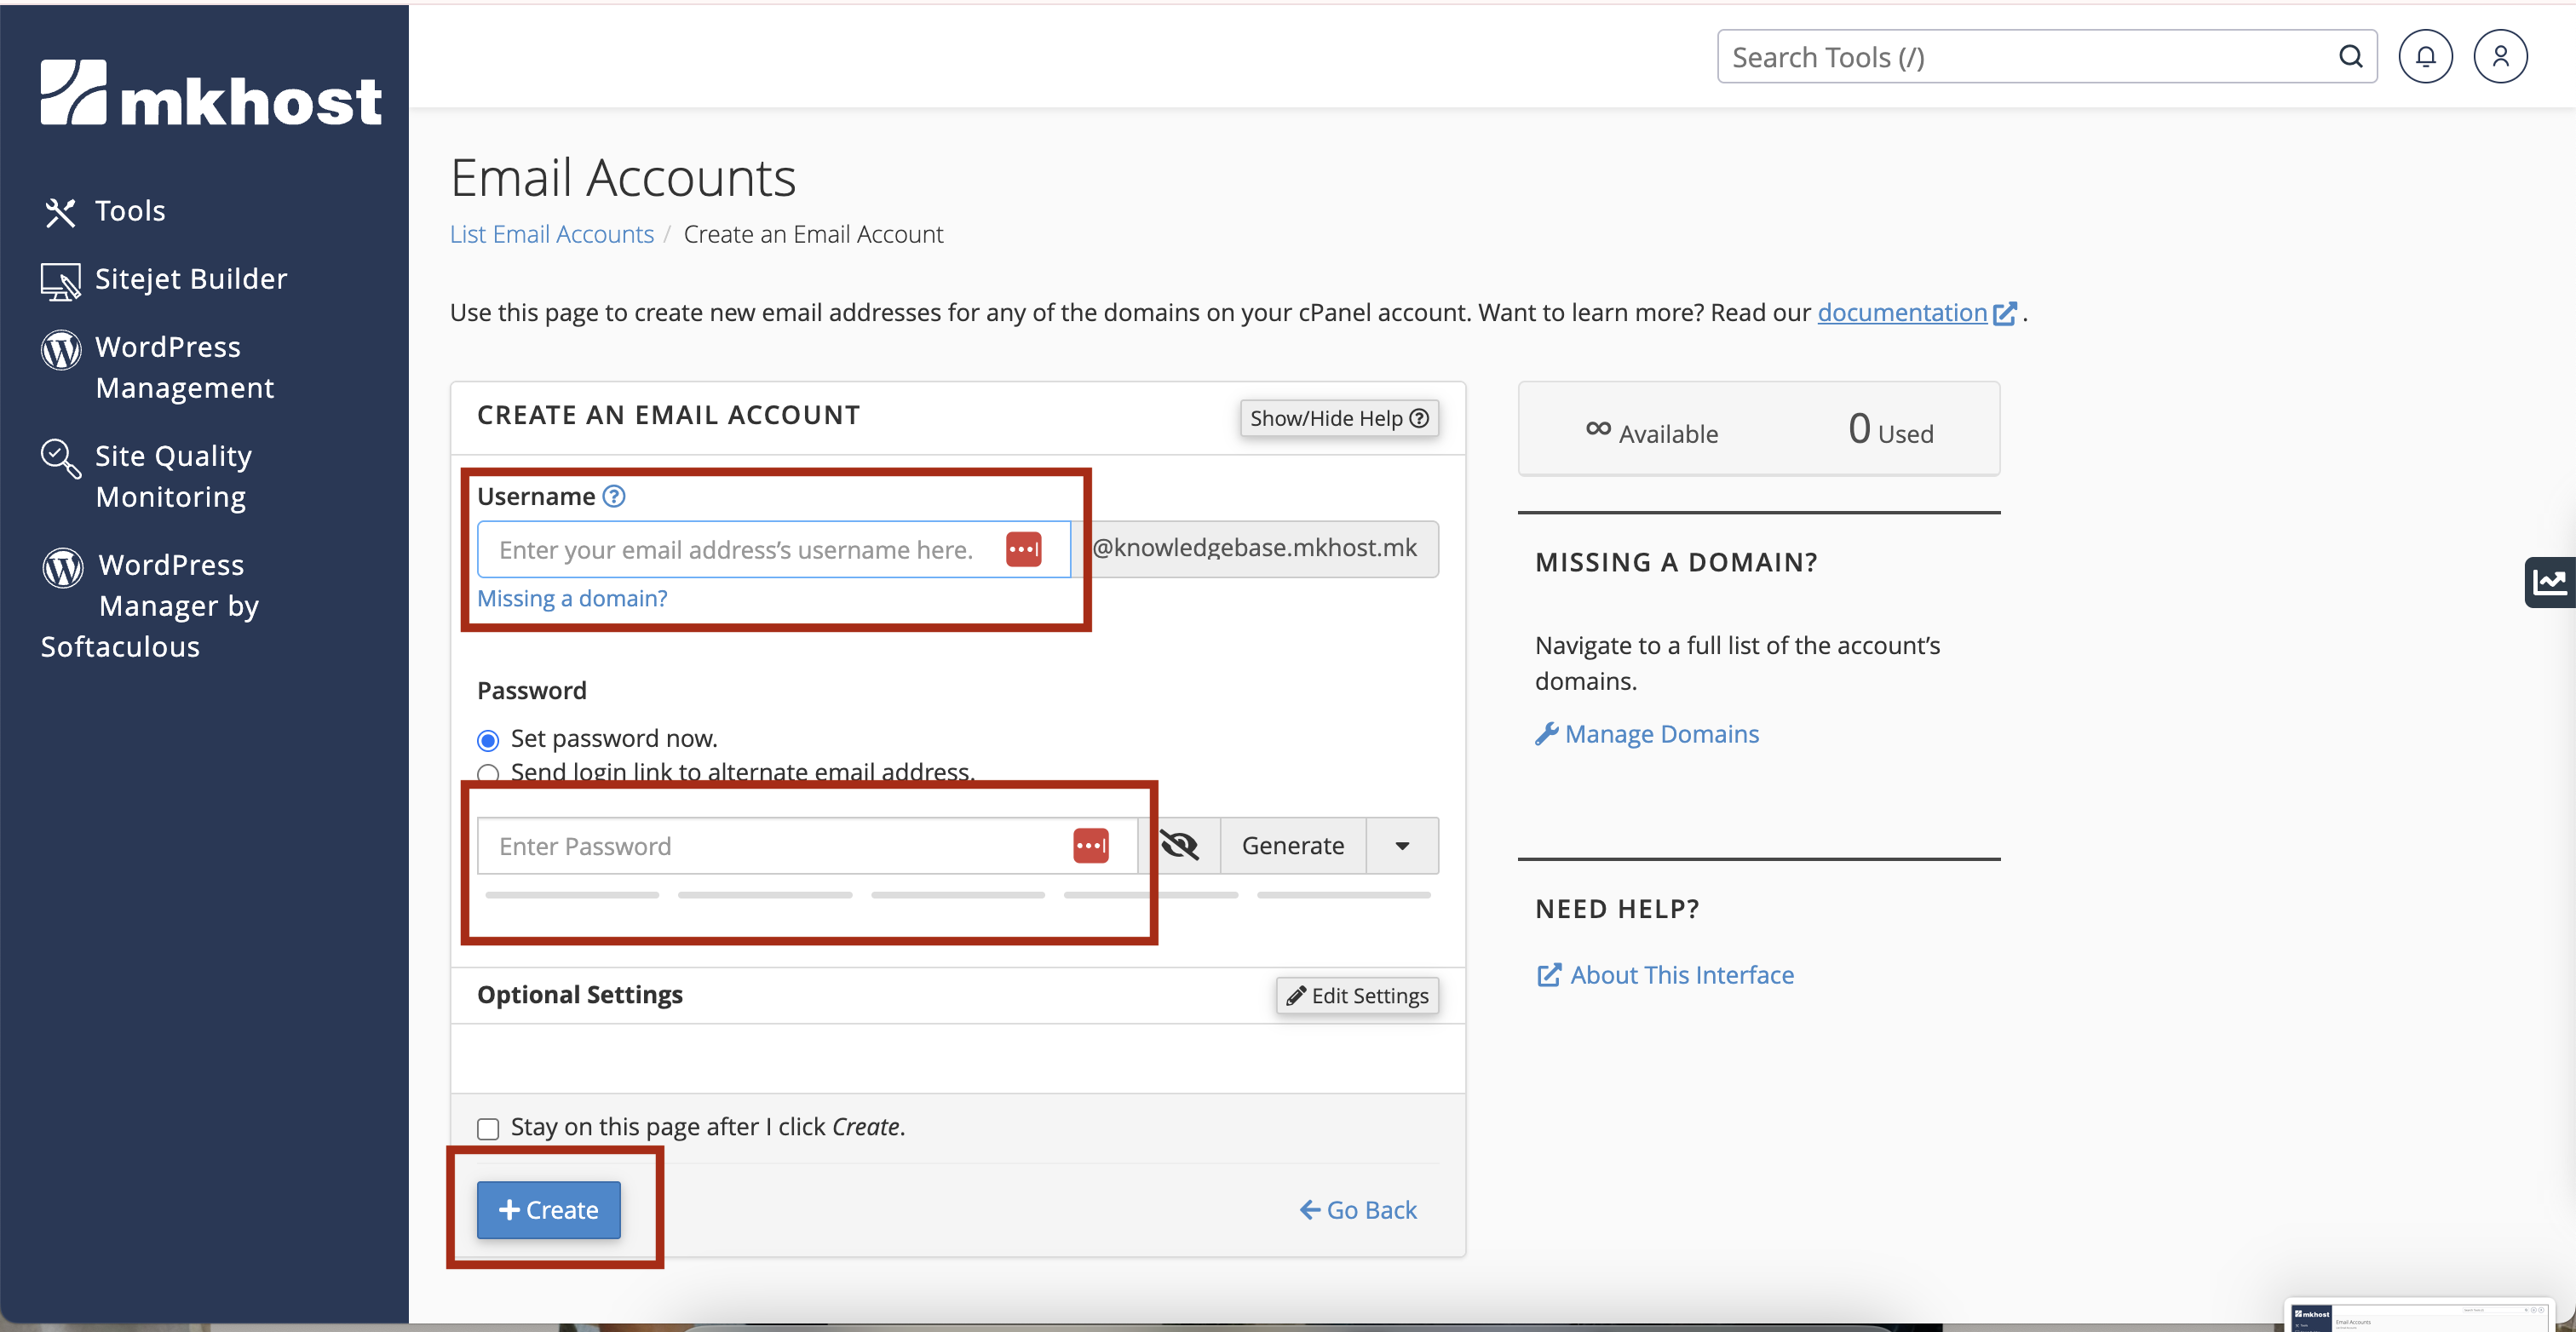The image size is (2576, 1332).
Task: Click the password manager icon in Username field
Action: tap(1023, 549)
